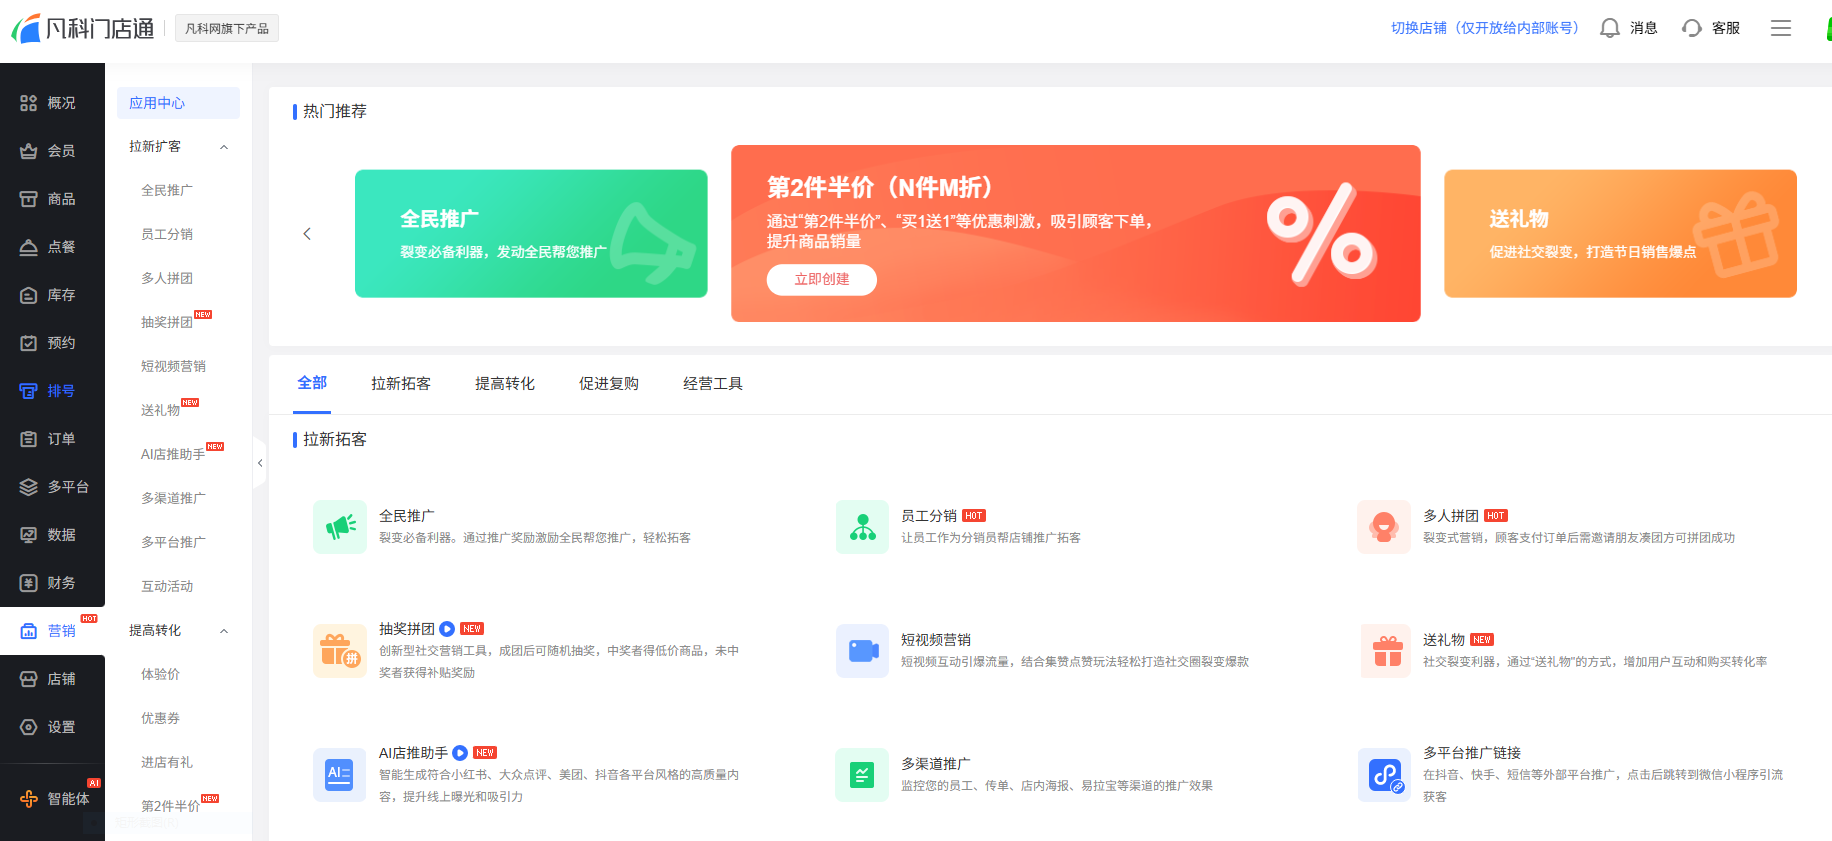Open 体验价 in the submenu
Screen dimensions: 1832x841
click(x=161, y=675)
